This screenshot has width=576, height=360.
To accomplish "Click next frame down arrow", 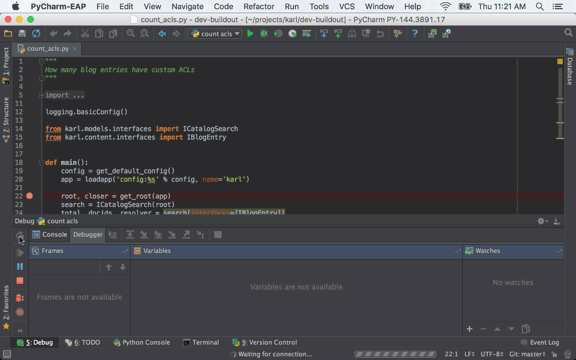I will (123, 267).
